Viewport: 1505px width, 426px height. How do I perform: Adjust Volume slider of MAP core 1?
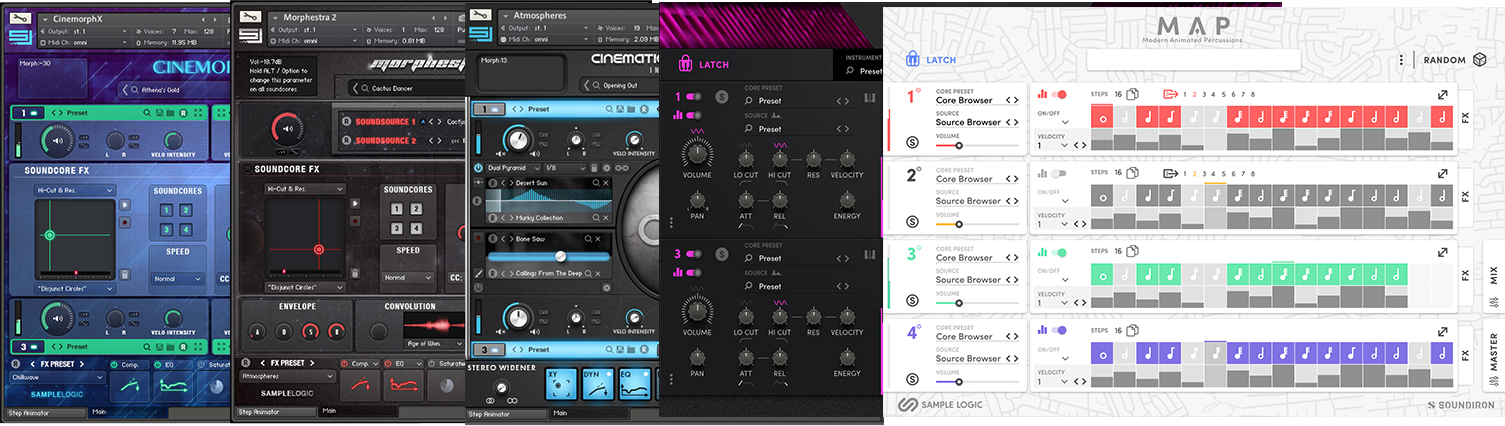pos(977,145)
